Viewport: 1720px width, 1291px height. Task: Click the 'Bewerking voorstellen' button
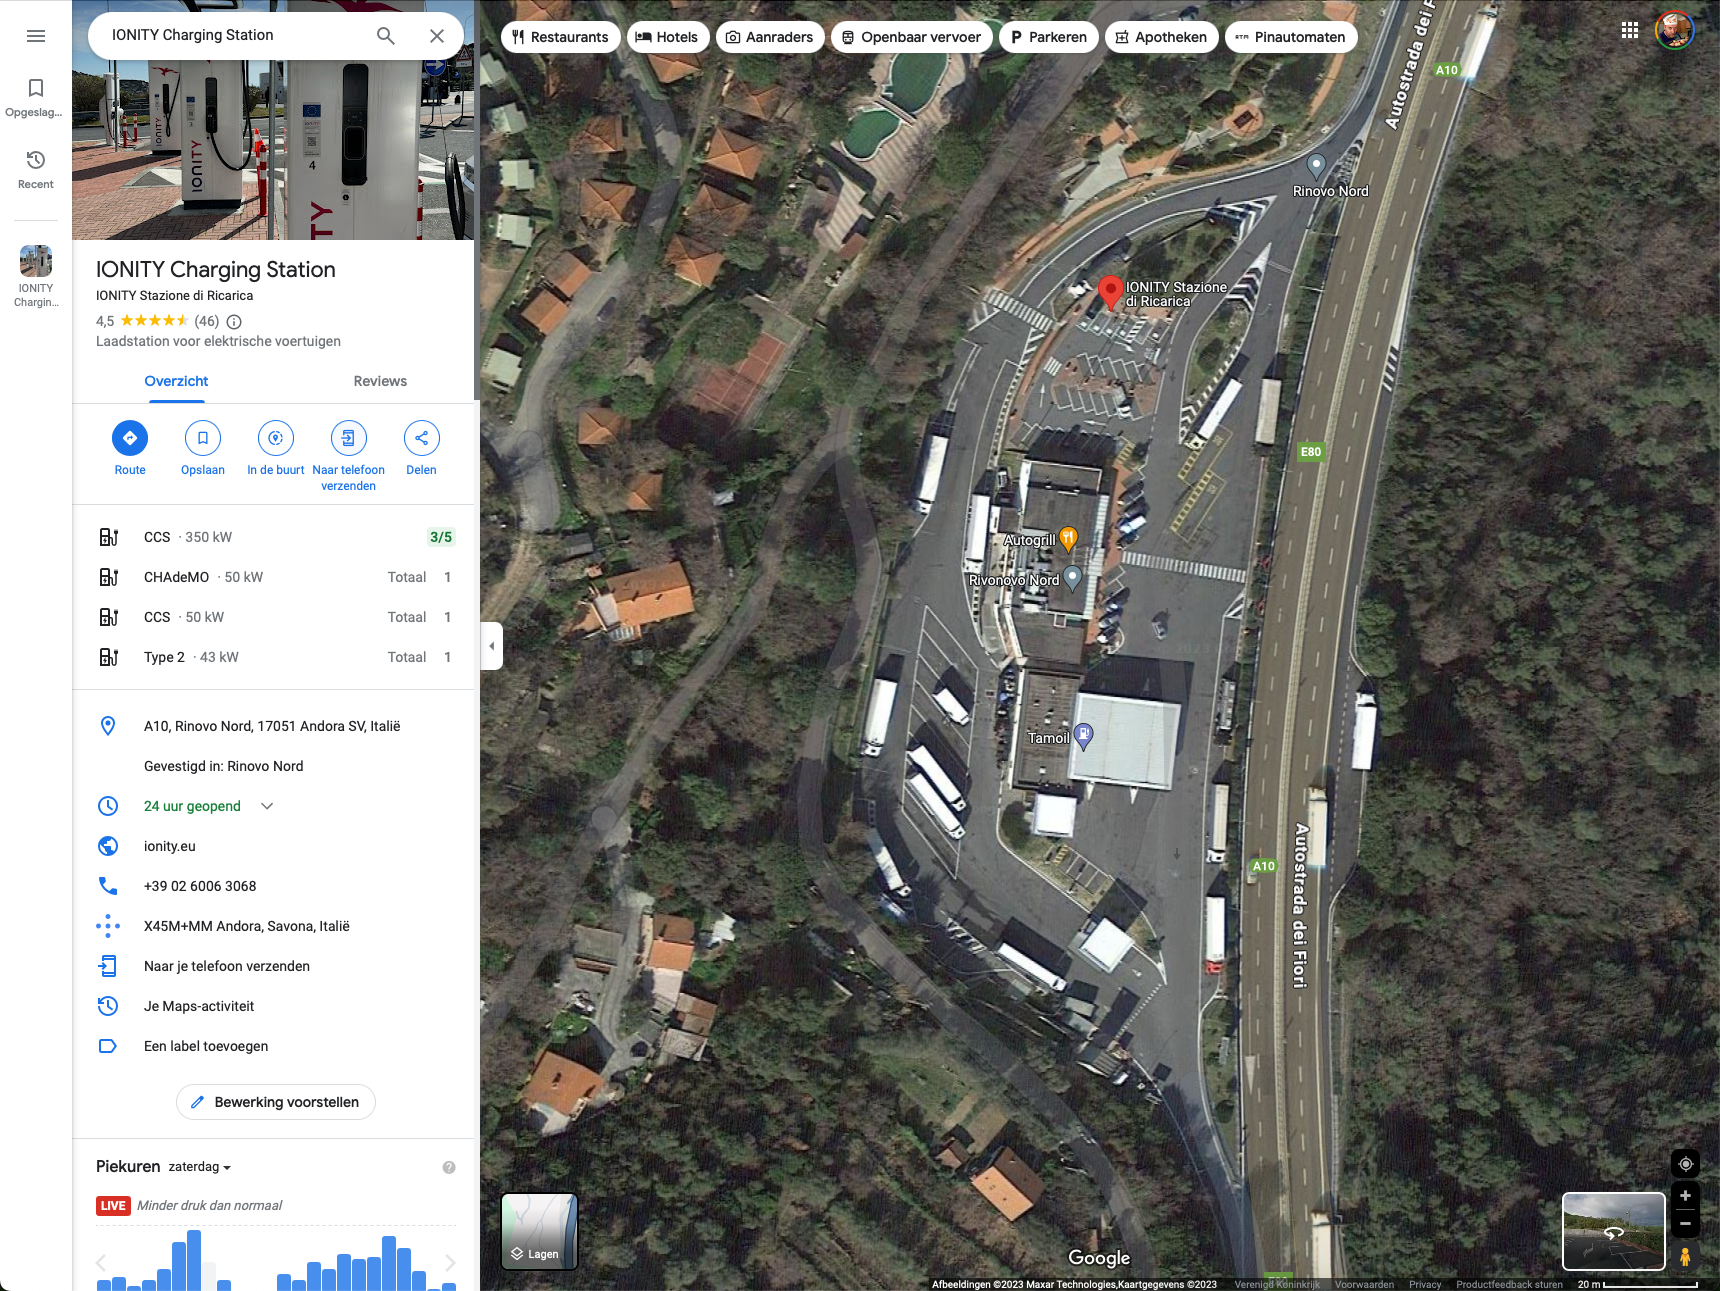click(x=276, y=1102)
